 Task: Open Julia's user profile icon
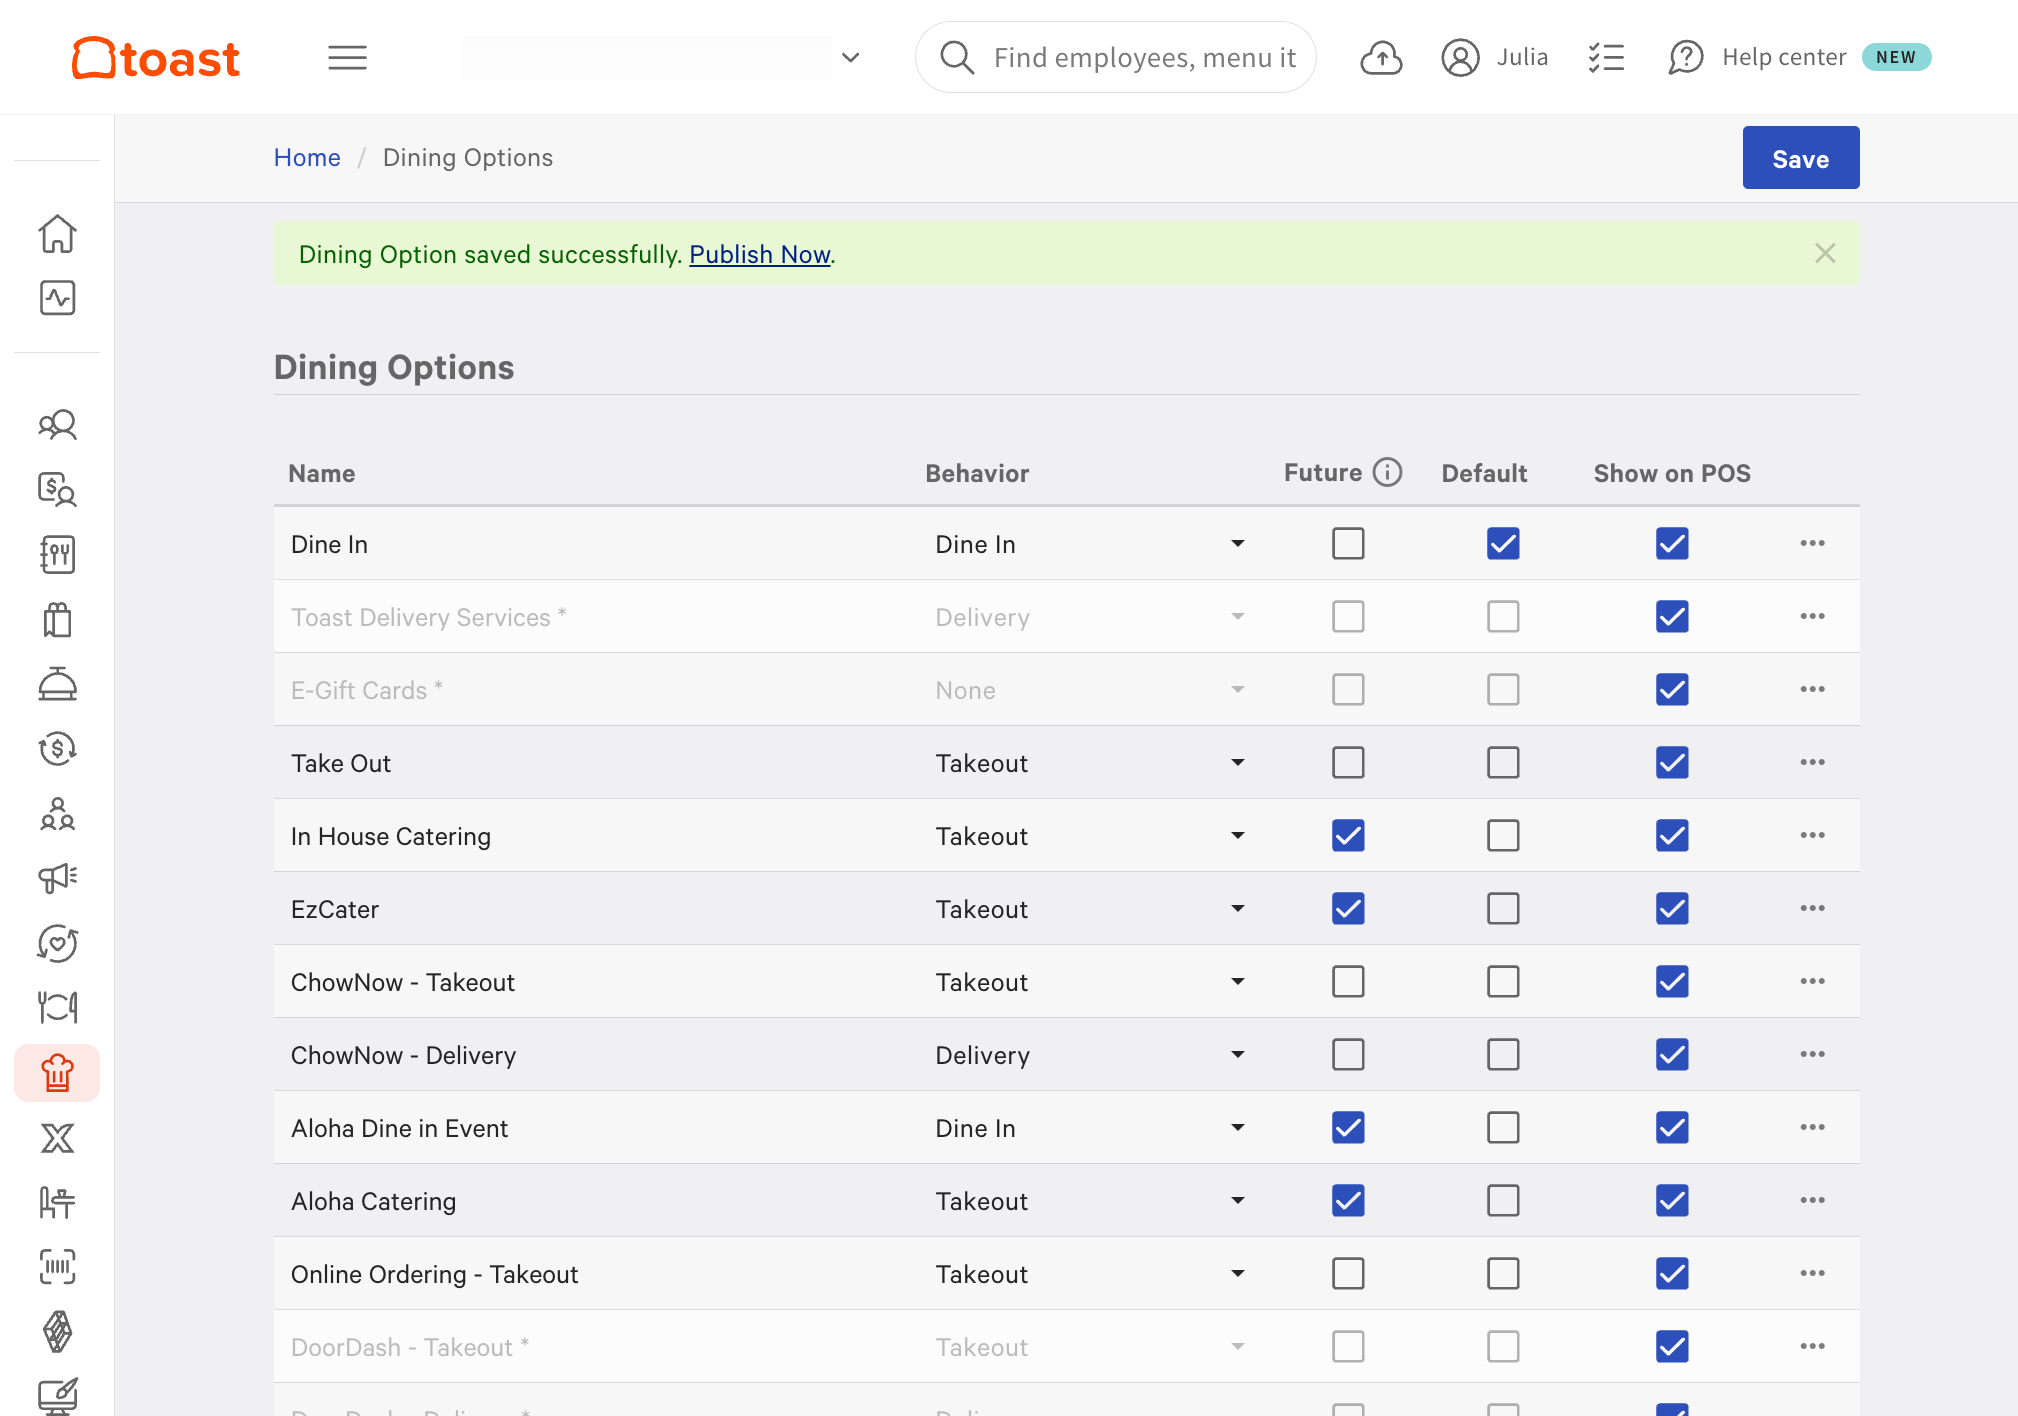point(1460,58)
